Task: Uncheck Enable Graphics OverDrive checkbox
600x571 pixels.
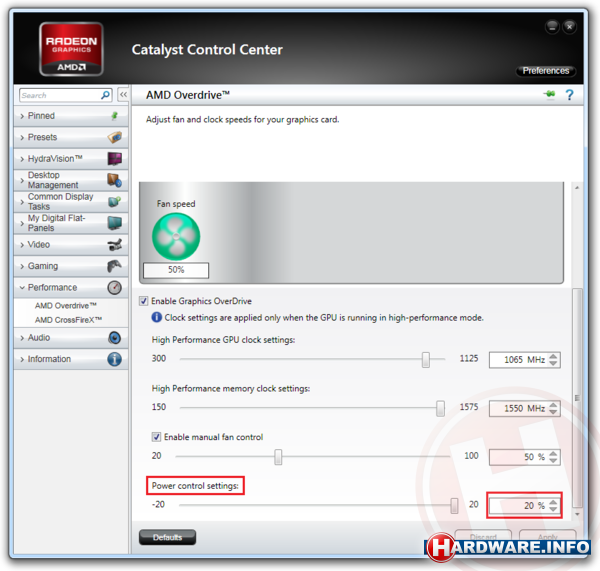Action: pyautogui.click(x=144, y=301)
